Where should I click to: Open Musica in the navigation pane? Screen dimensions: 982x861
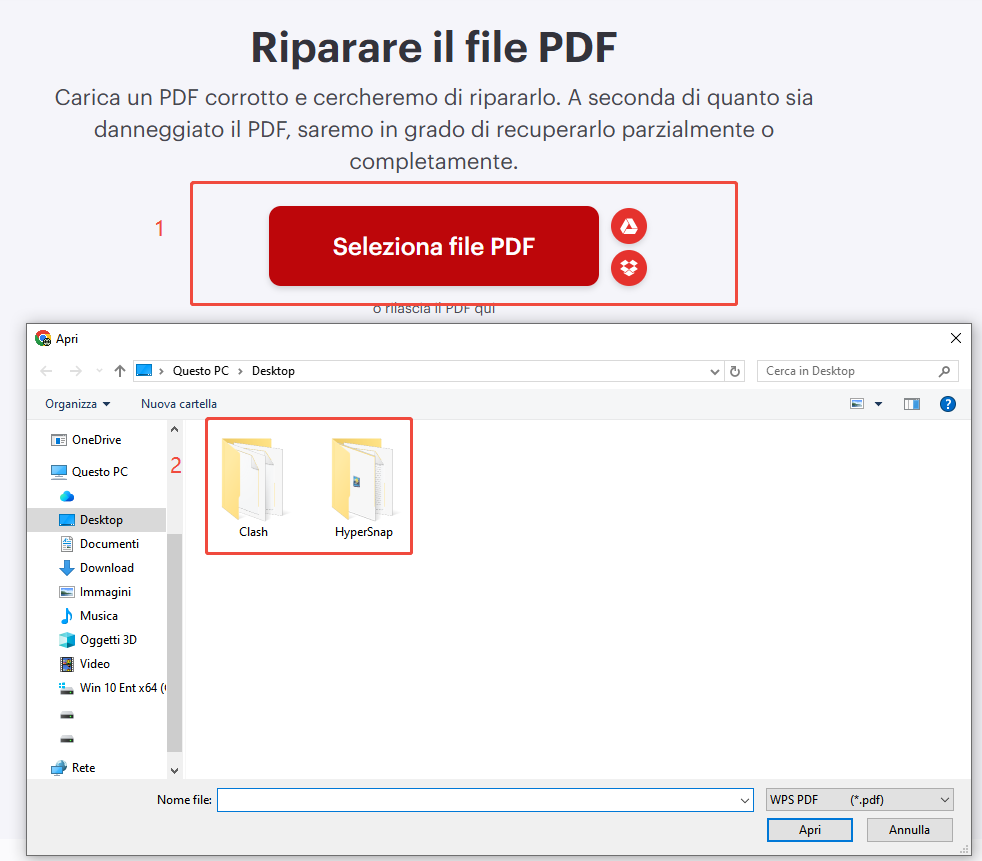click(x=89, y=616)
